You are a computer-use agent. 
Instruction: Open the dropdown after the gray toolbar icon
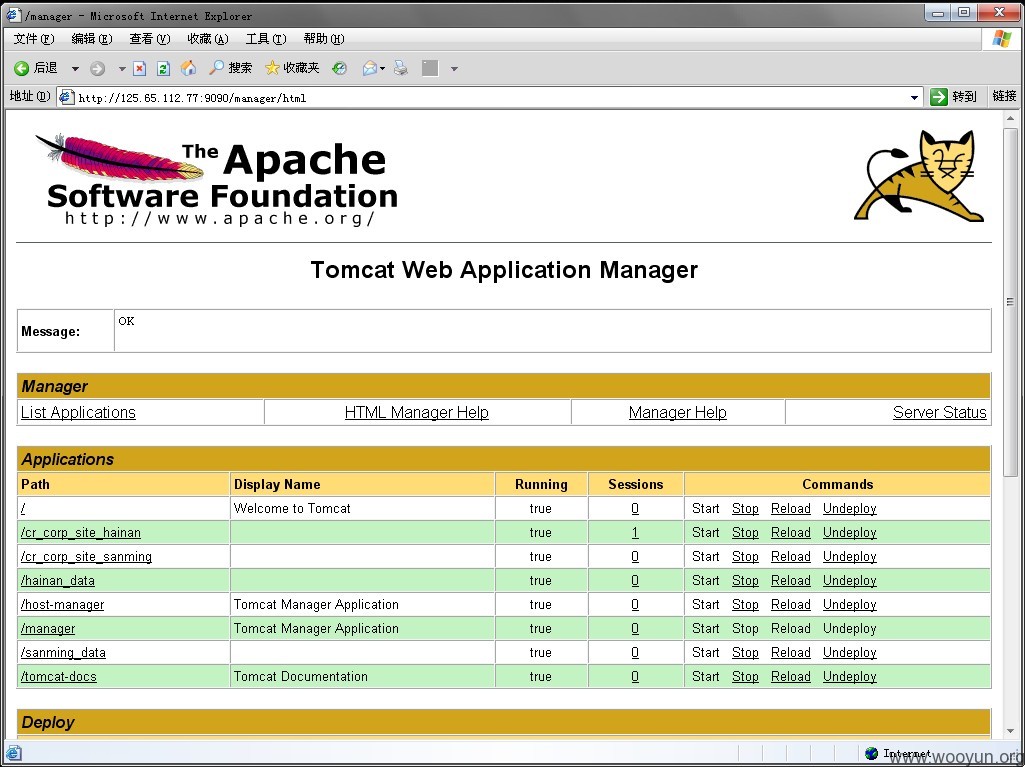point(454,69)
